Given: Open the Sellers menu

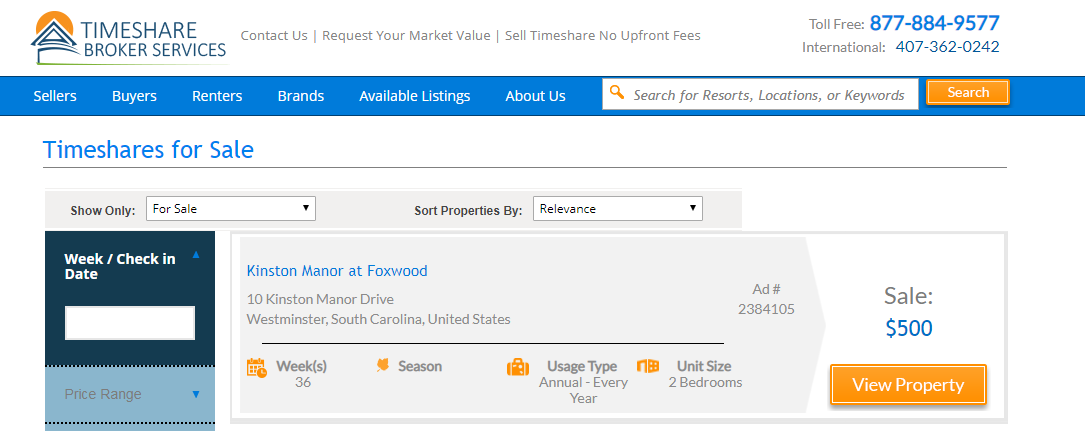Looking at the screenshot, I should [55, 96].
